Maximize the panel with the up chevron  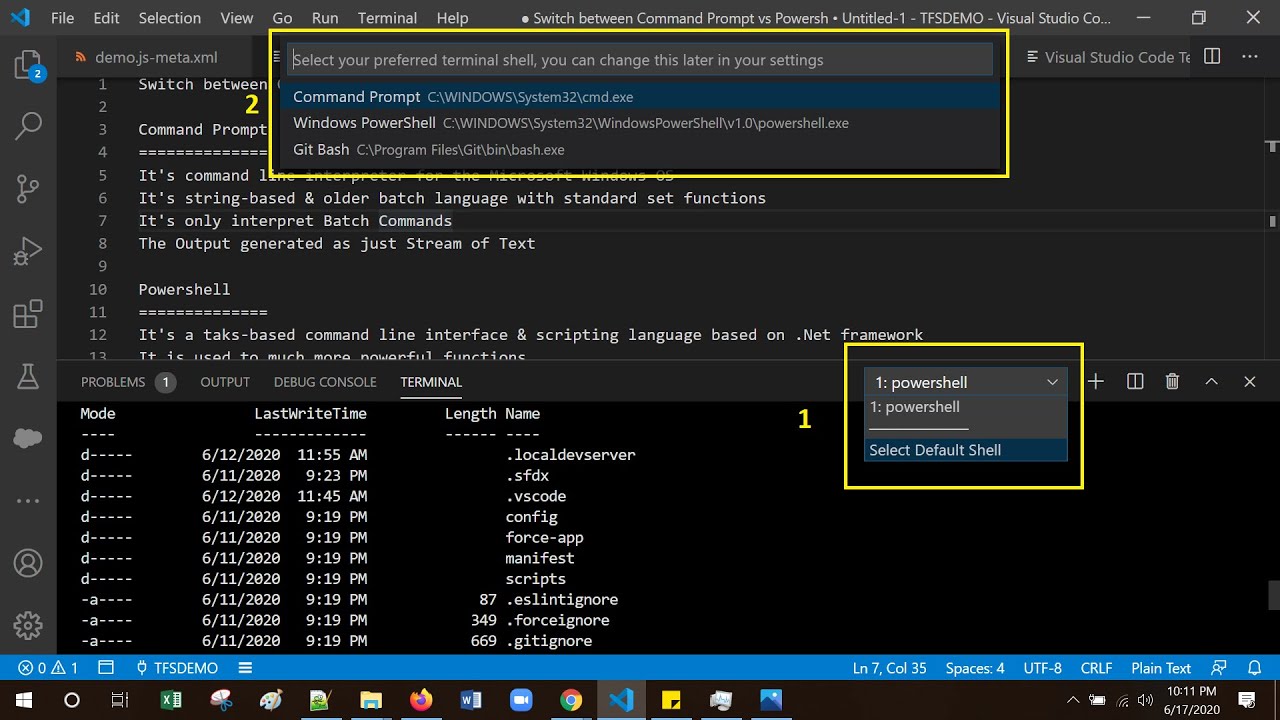(x=1211, y=382)
